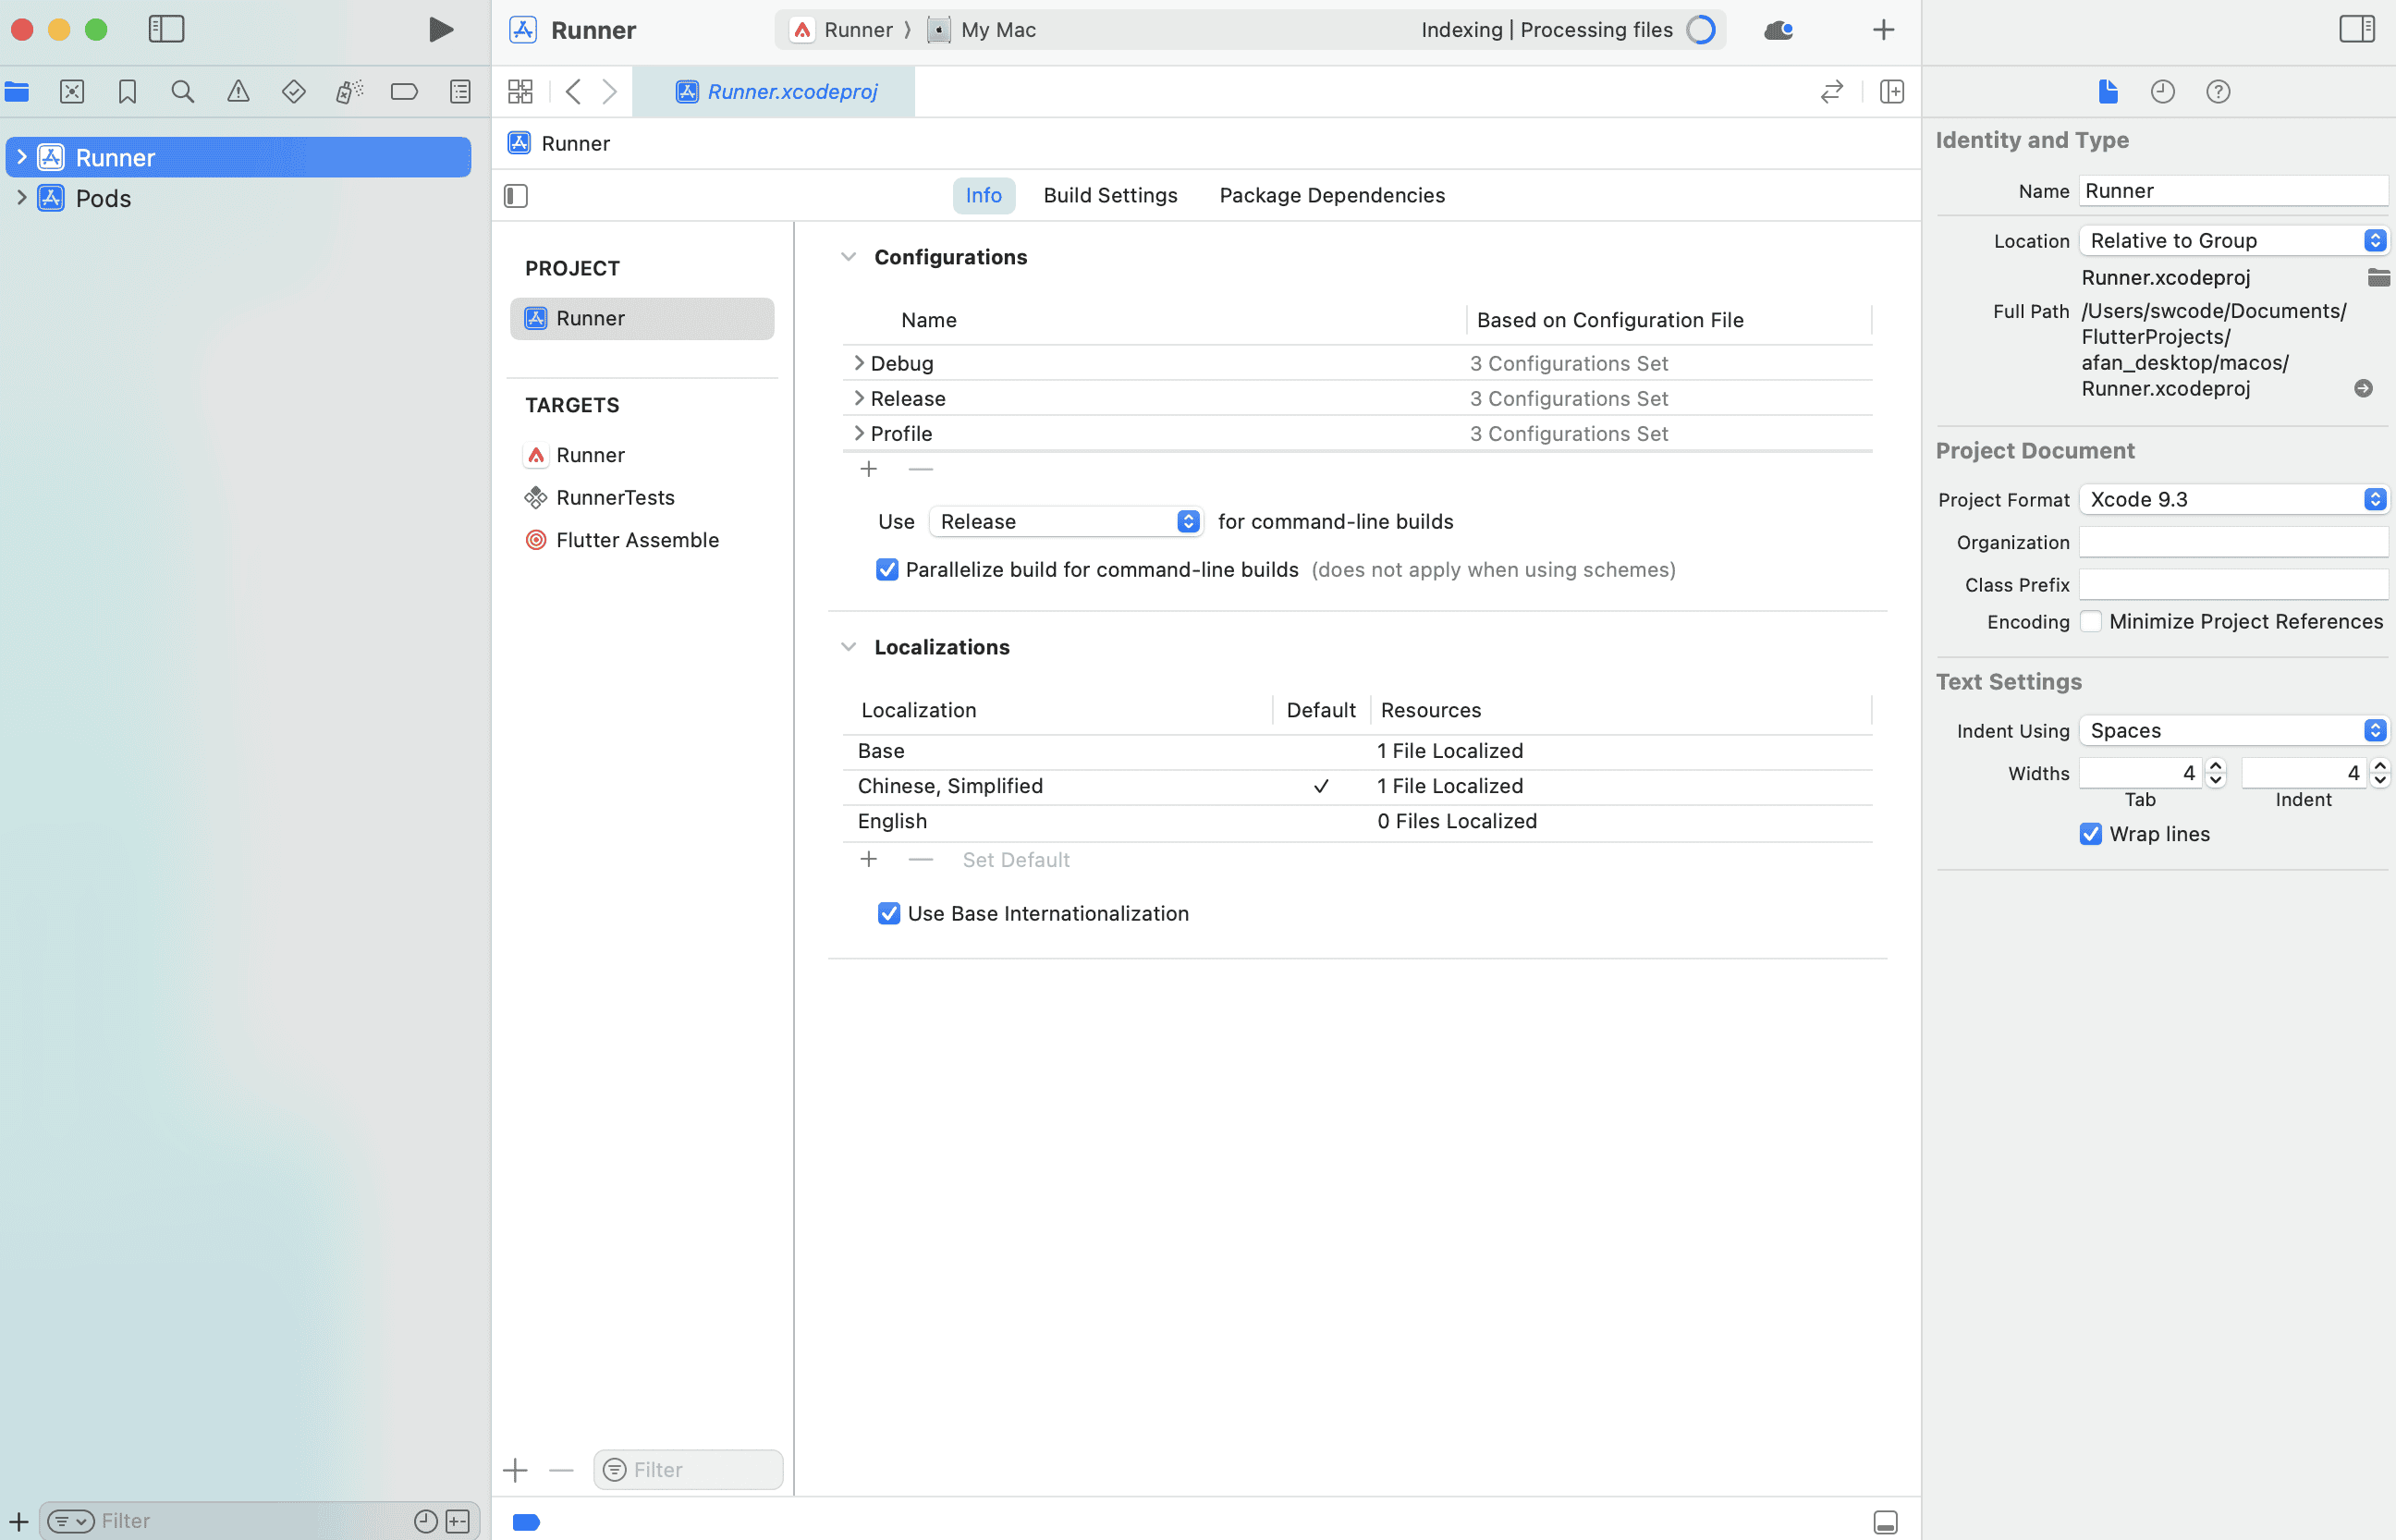This screenshot has height=1540, width=2396.
Task: Open the Find navigator magnifier icon
Action: (182, 92)
